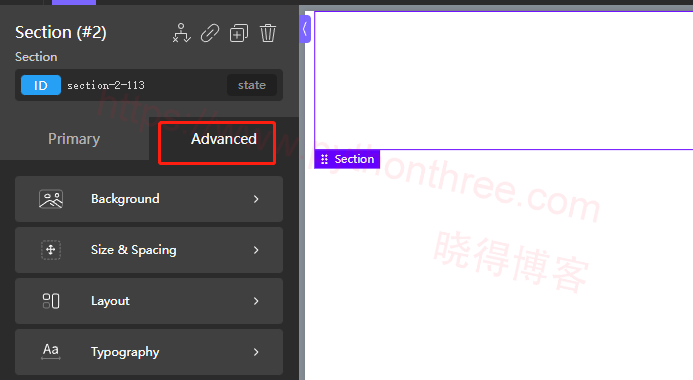Click the purple Section label on canvas

coord(347,159)
